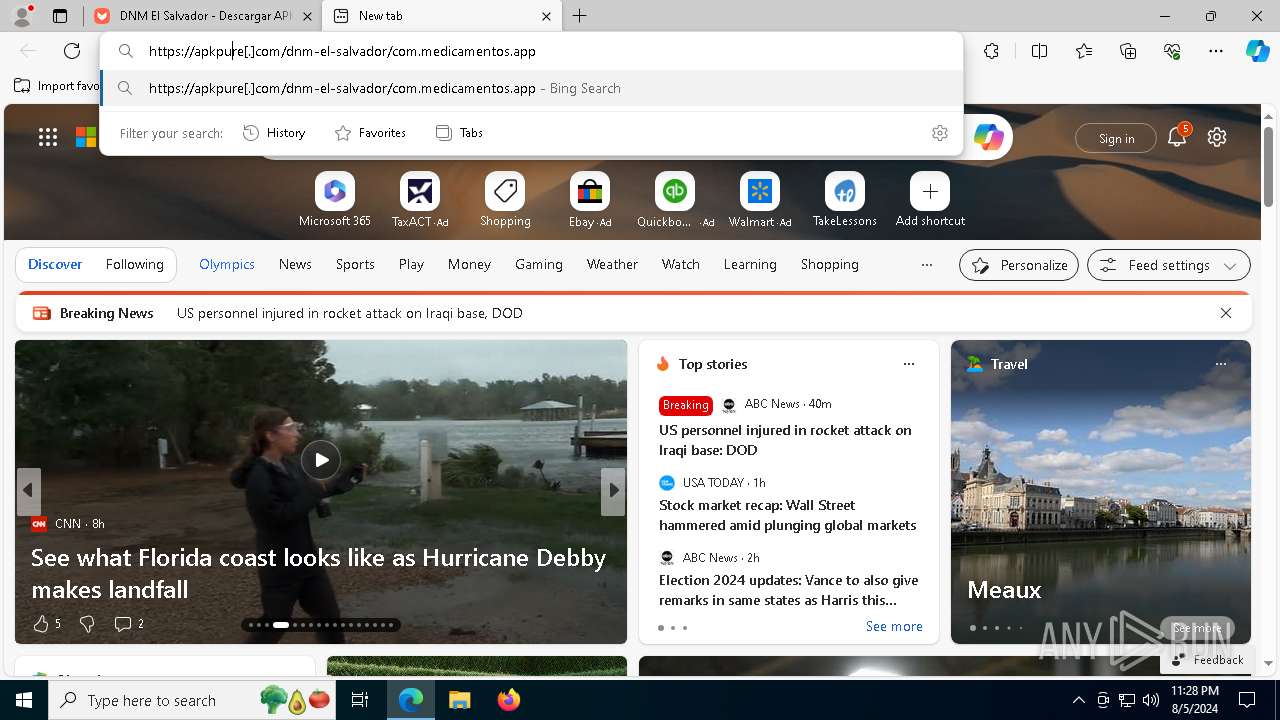Open Shopping shortcut tile
Screen dimensions: 1280x720
coord(505,200)
